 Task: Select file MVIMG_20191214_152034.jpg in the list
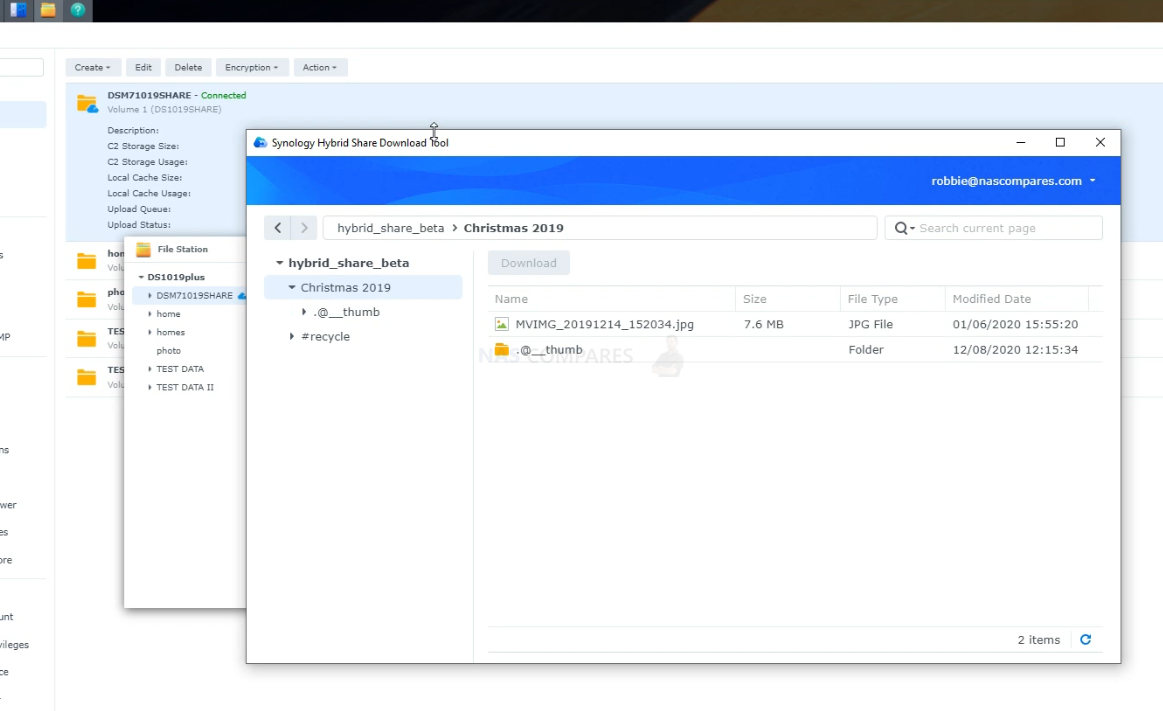pos(604,324)
